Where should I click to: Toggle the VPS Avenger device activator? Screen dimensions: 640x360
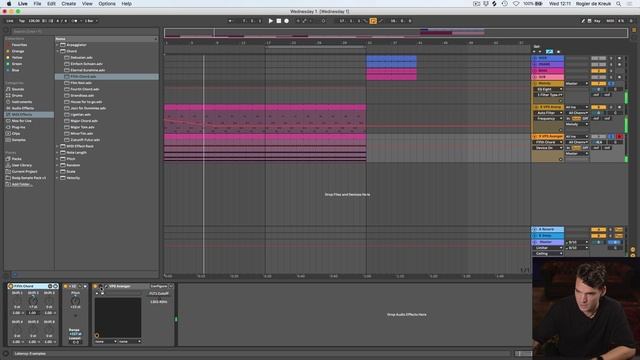coord(95,286)
